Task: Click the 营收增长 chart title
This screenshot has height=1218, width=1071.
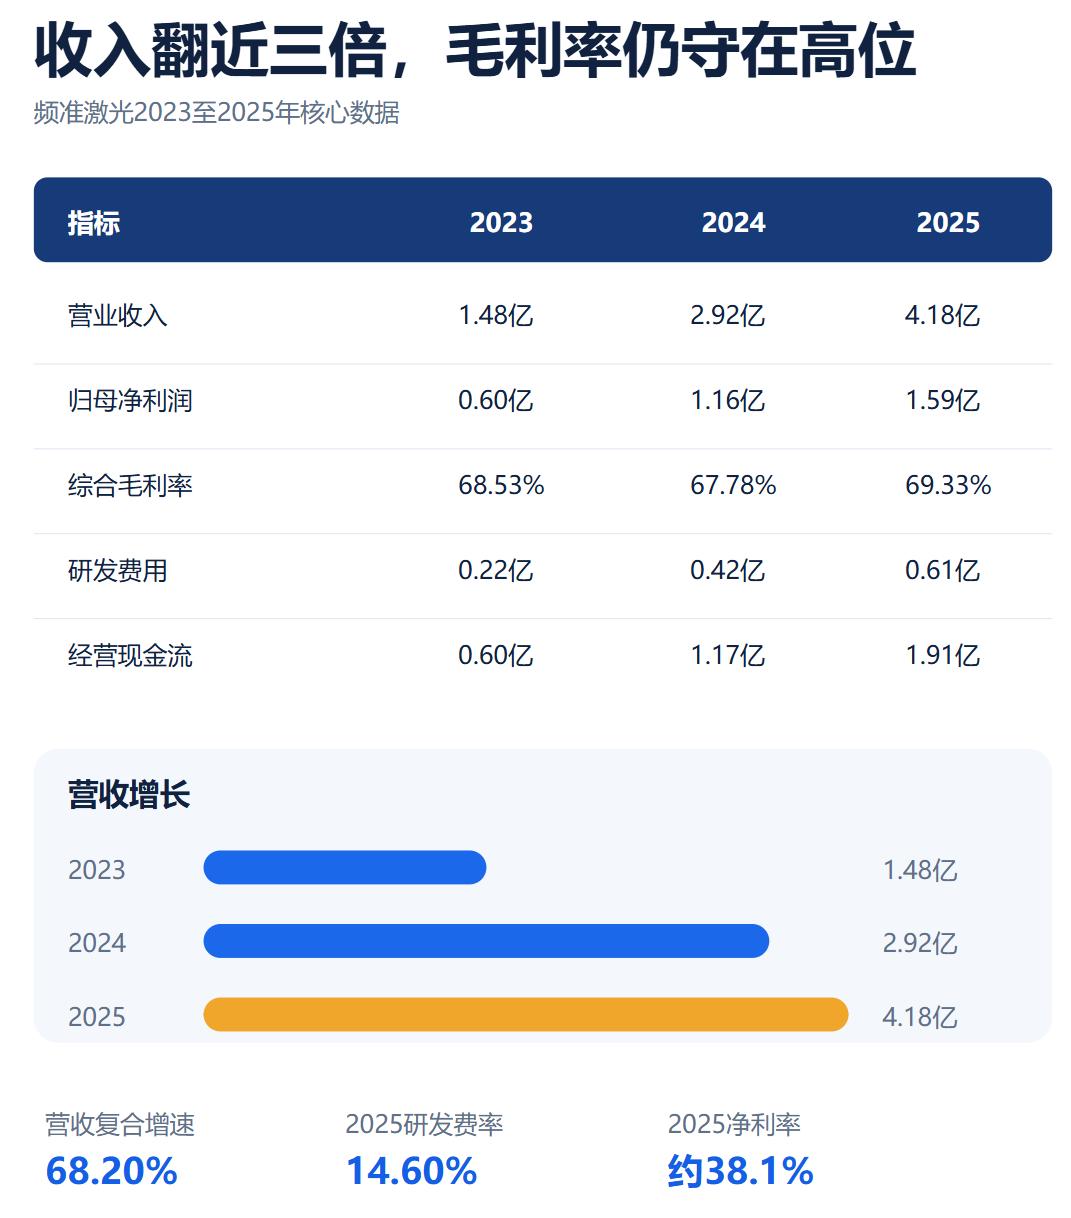Action: (129, 795)
